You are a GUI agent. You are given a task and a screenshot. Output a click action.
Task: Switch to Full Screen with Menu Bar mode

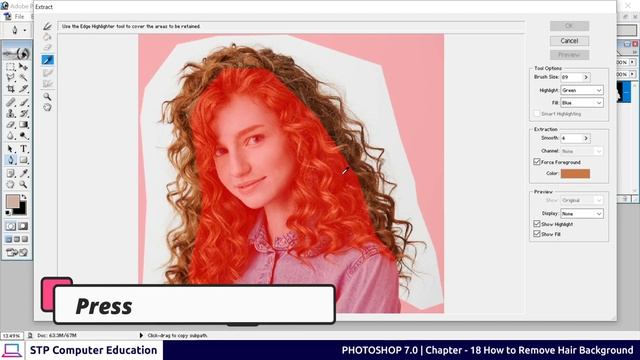[17, 239]
